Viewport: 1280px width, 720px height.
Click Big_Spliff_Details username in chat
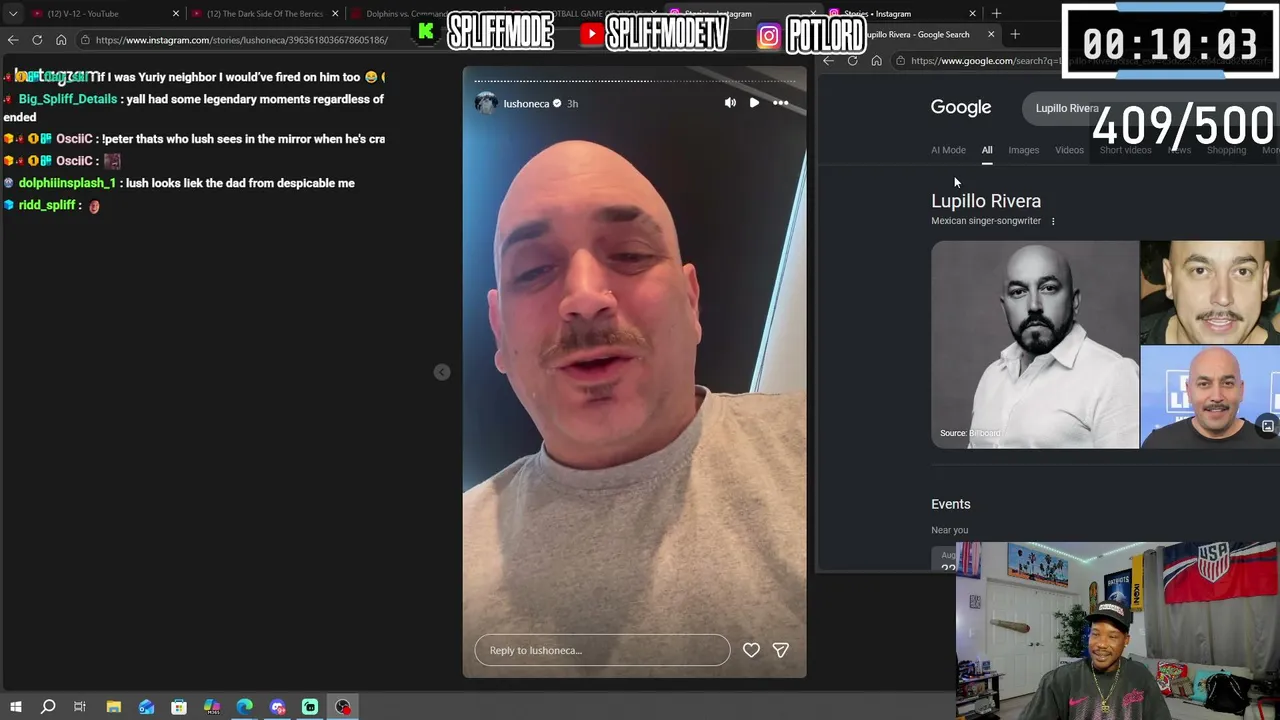click(67, 99)
